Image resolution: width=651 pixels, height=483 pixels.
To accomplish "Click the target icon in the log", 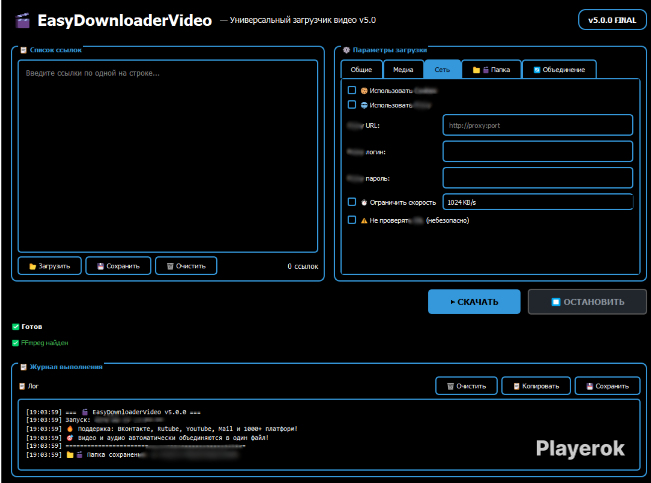I will click(70, 438).
